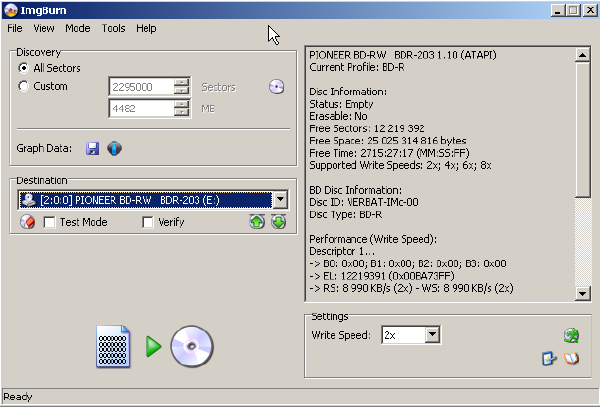Screen dimensions: 600x407
Task: Click 'Disc ID: VERBAT-IMc-00' text
Action: pyautogui.click(x=364, y=202)
